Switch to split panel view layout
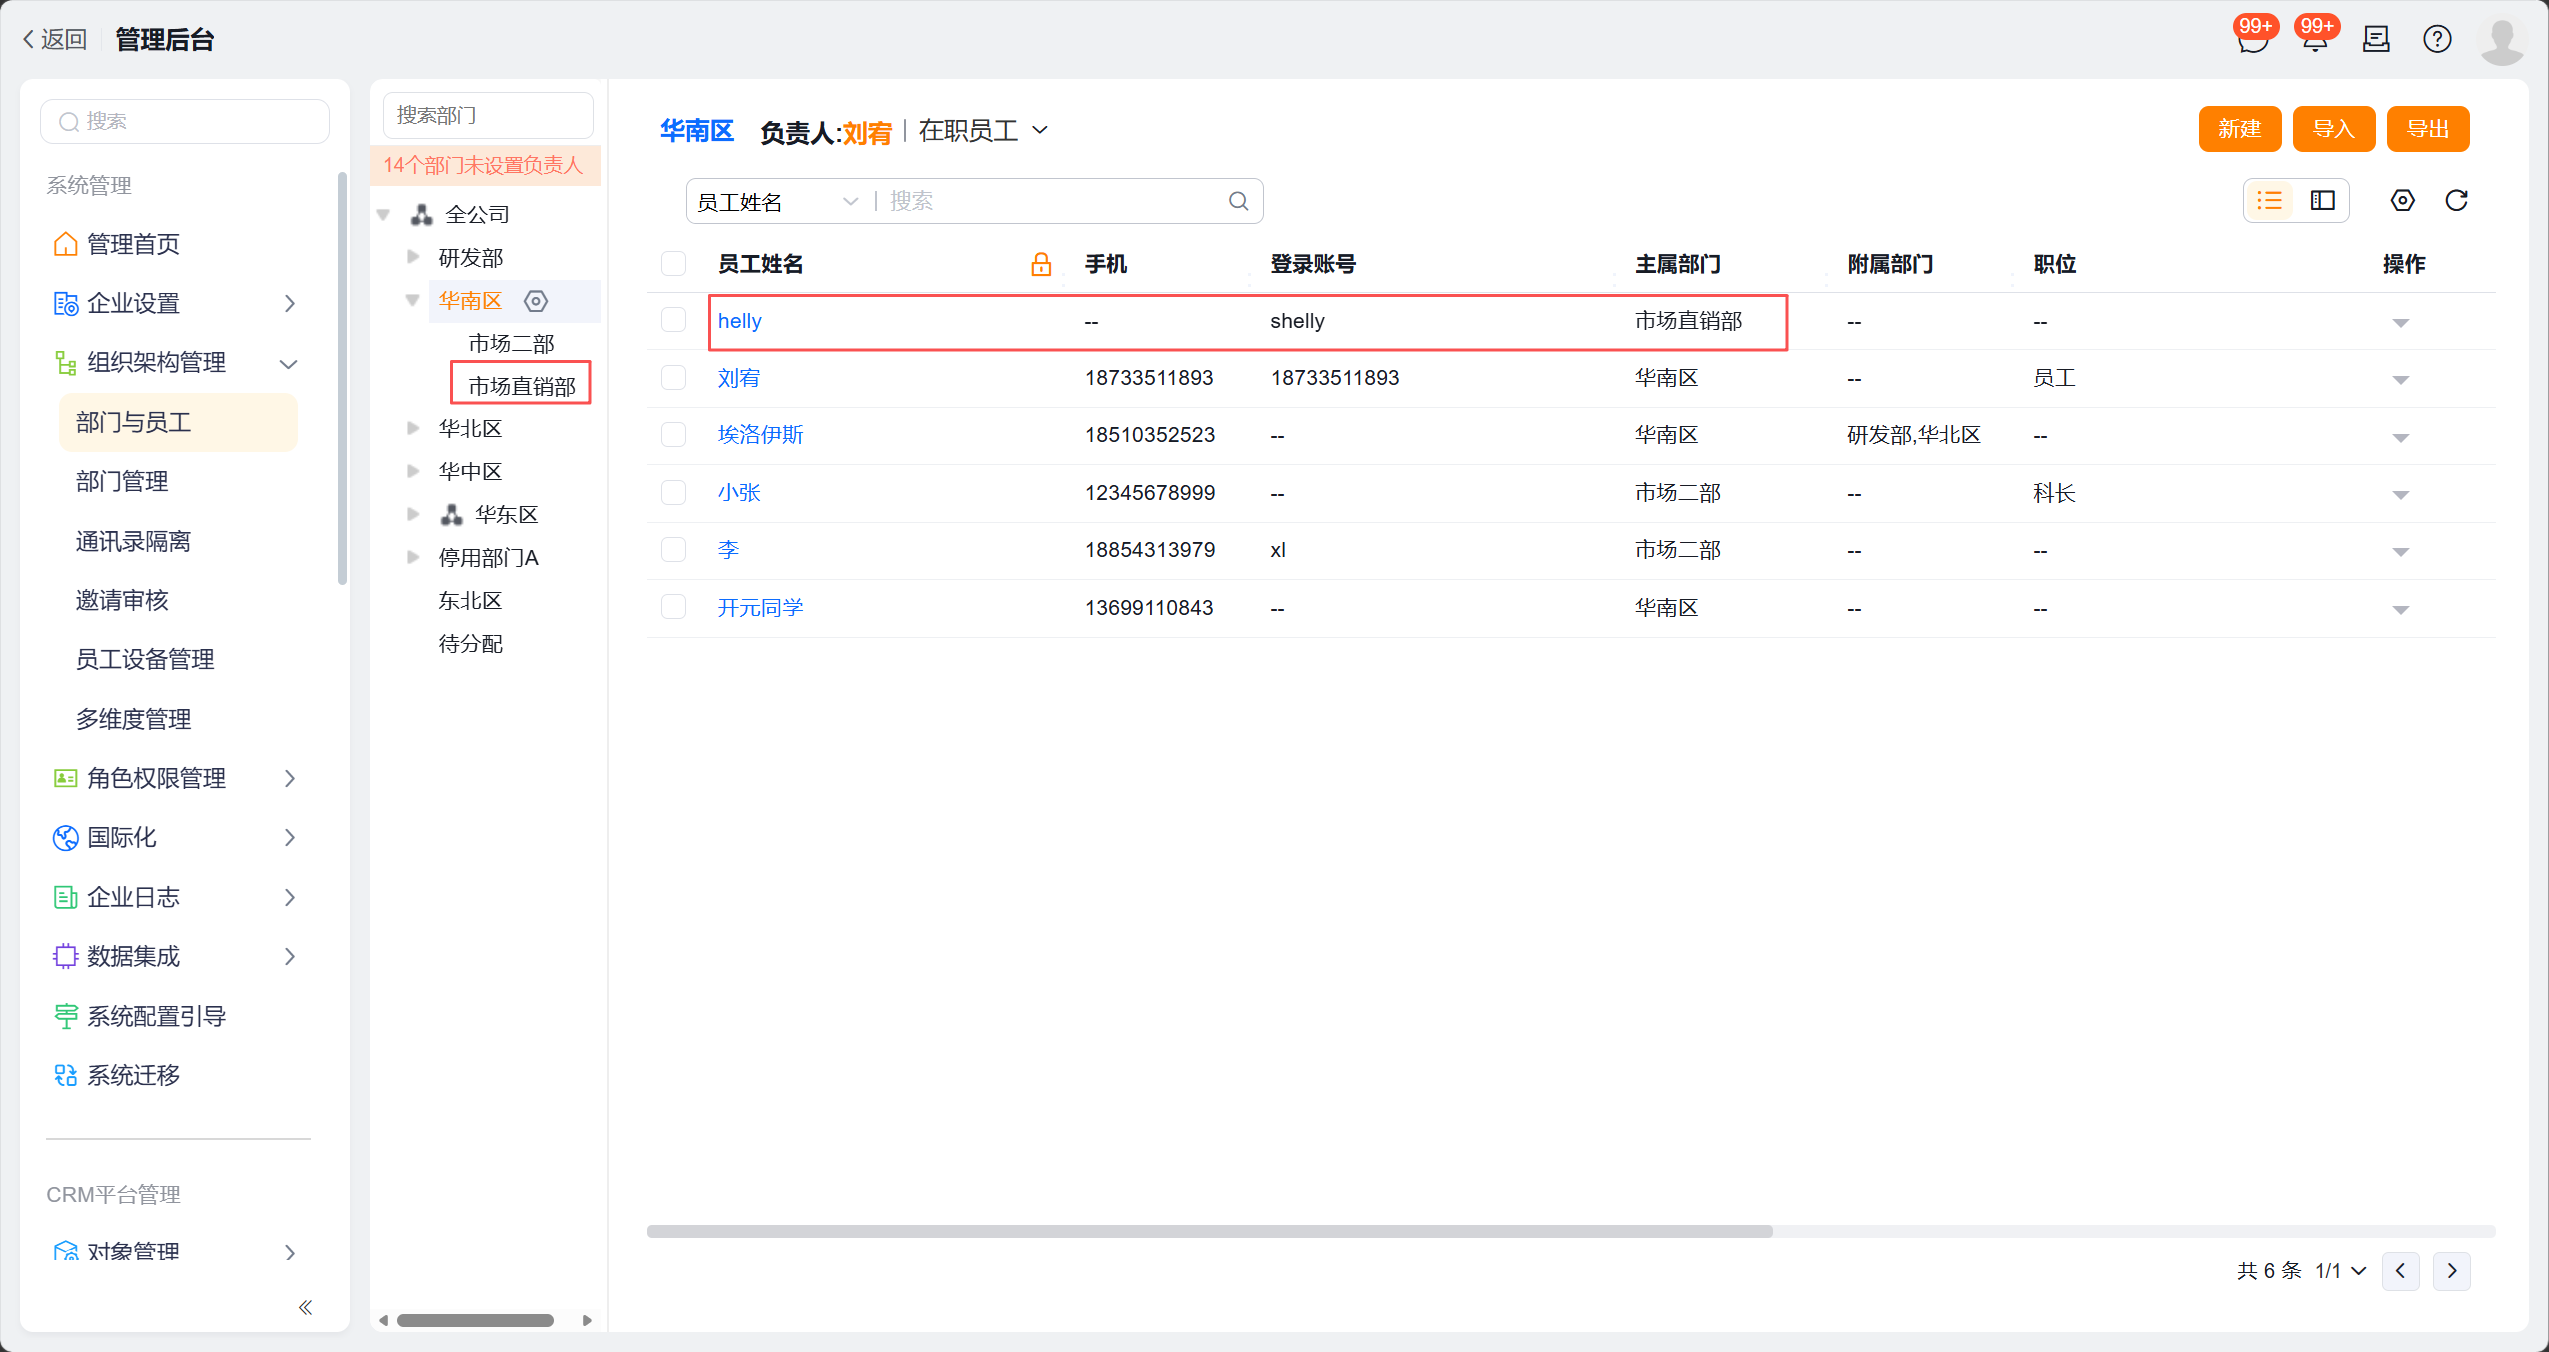 pyautogui.click(x=2323, y=201)
